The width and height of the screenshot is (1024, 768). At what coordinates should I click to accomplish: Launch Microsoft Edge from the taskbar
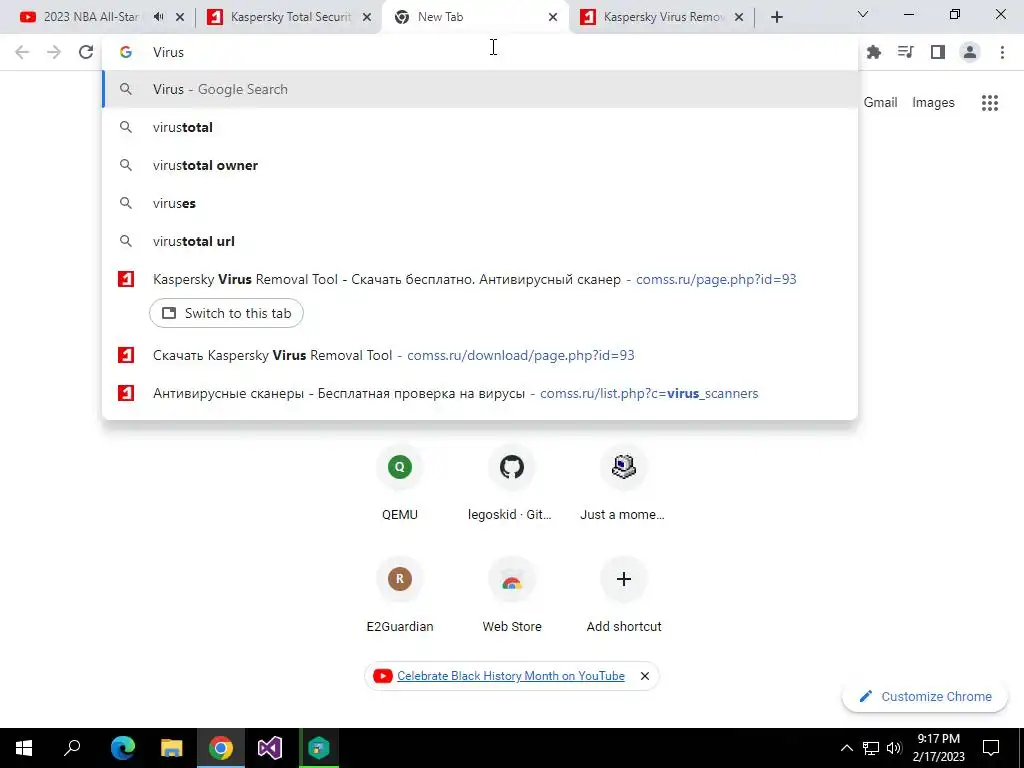tap(122, 748)
